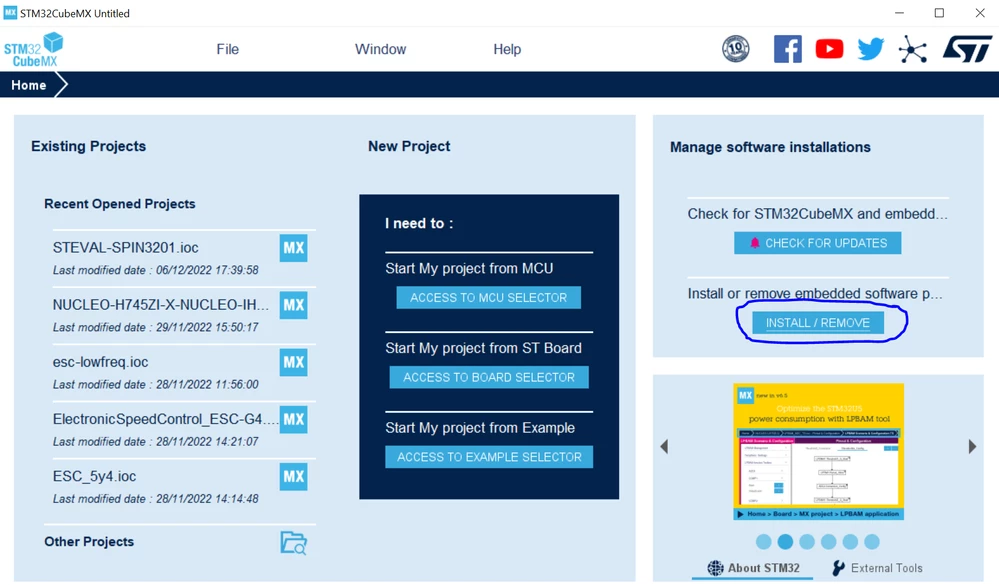Click the ST community network icon

(x=913, y=49)
